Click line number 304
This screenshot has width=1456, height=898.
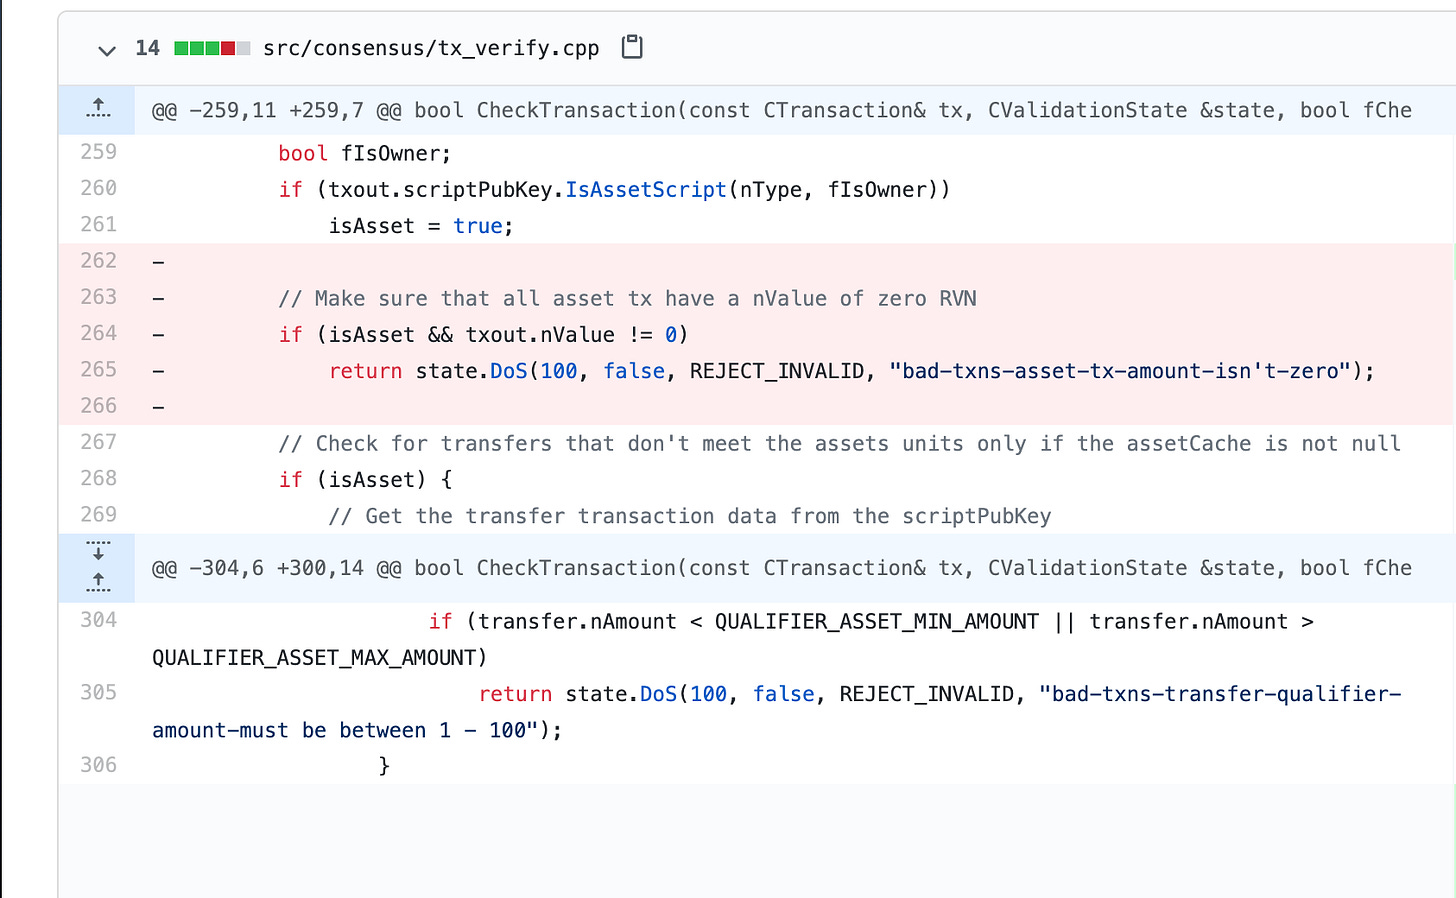click(x=98, y=620)
